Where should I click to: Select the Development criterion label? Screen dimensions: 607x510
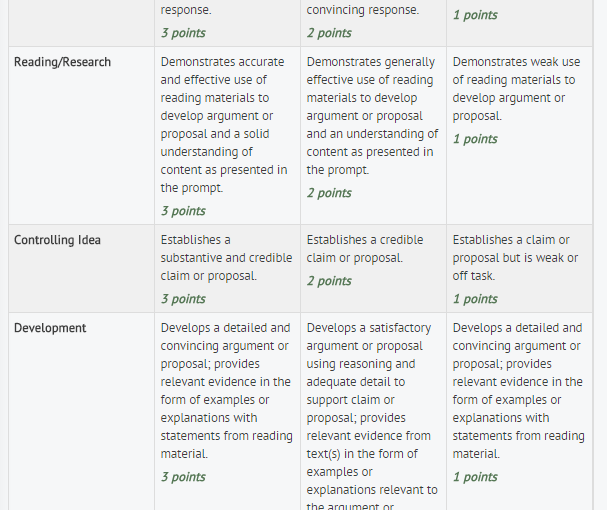tap(50, 328)
